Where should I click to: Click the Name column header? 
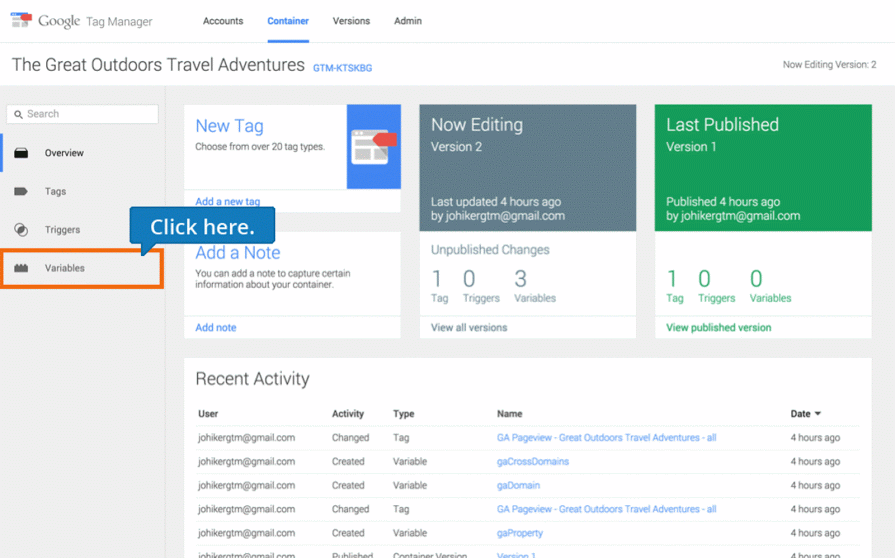[x=510, y=414]
